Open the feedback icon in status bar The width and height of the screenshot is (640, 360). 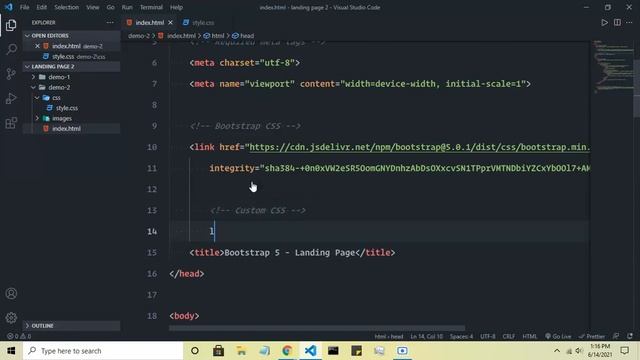[x=616, y=336]
